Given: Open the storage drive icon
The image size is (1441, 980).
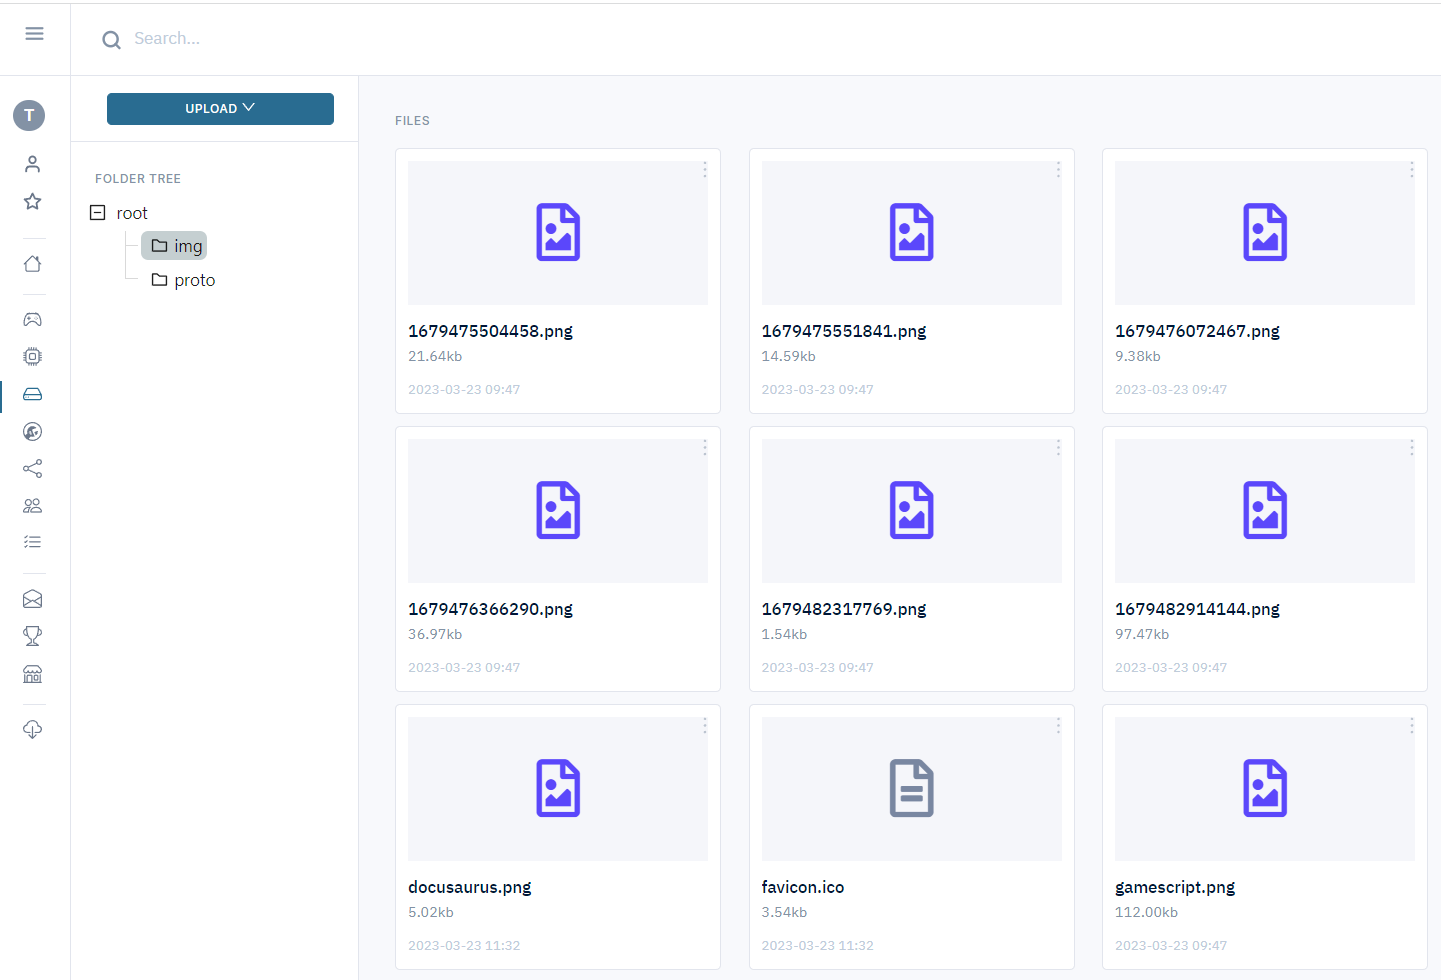Looking at the screenshot, I should click(32, 394).
